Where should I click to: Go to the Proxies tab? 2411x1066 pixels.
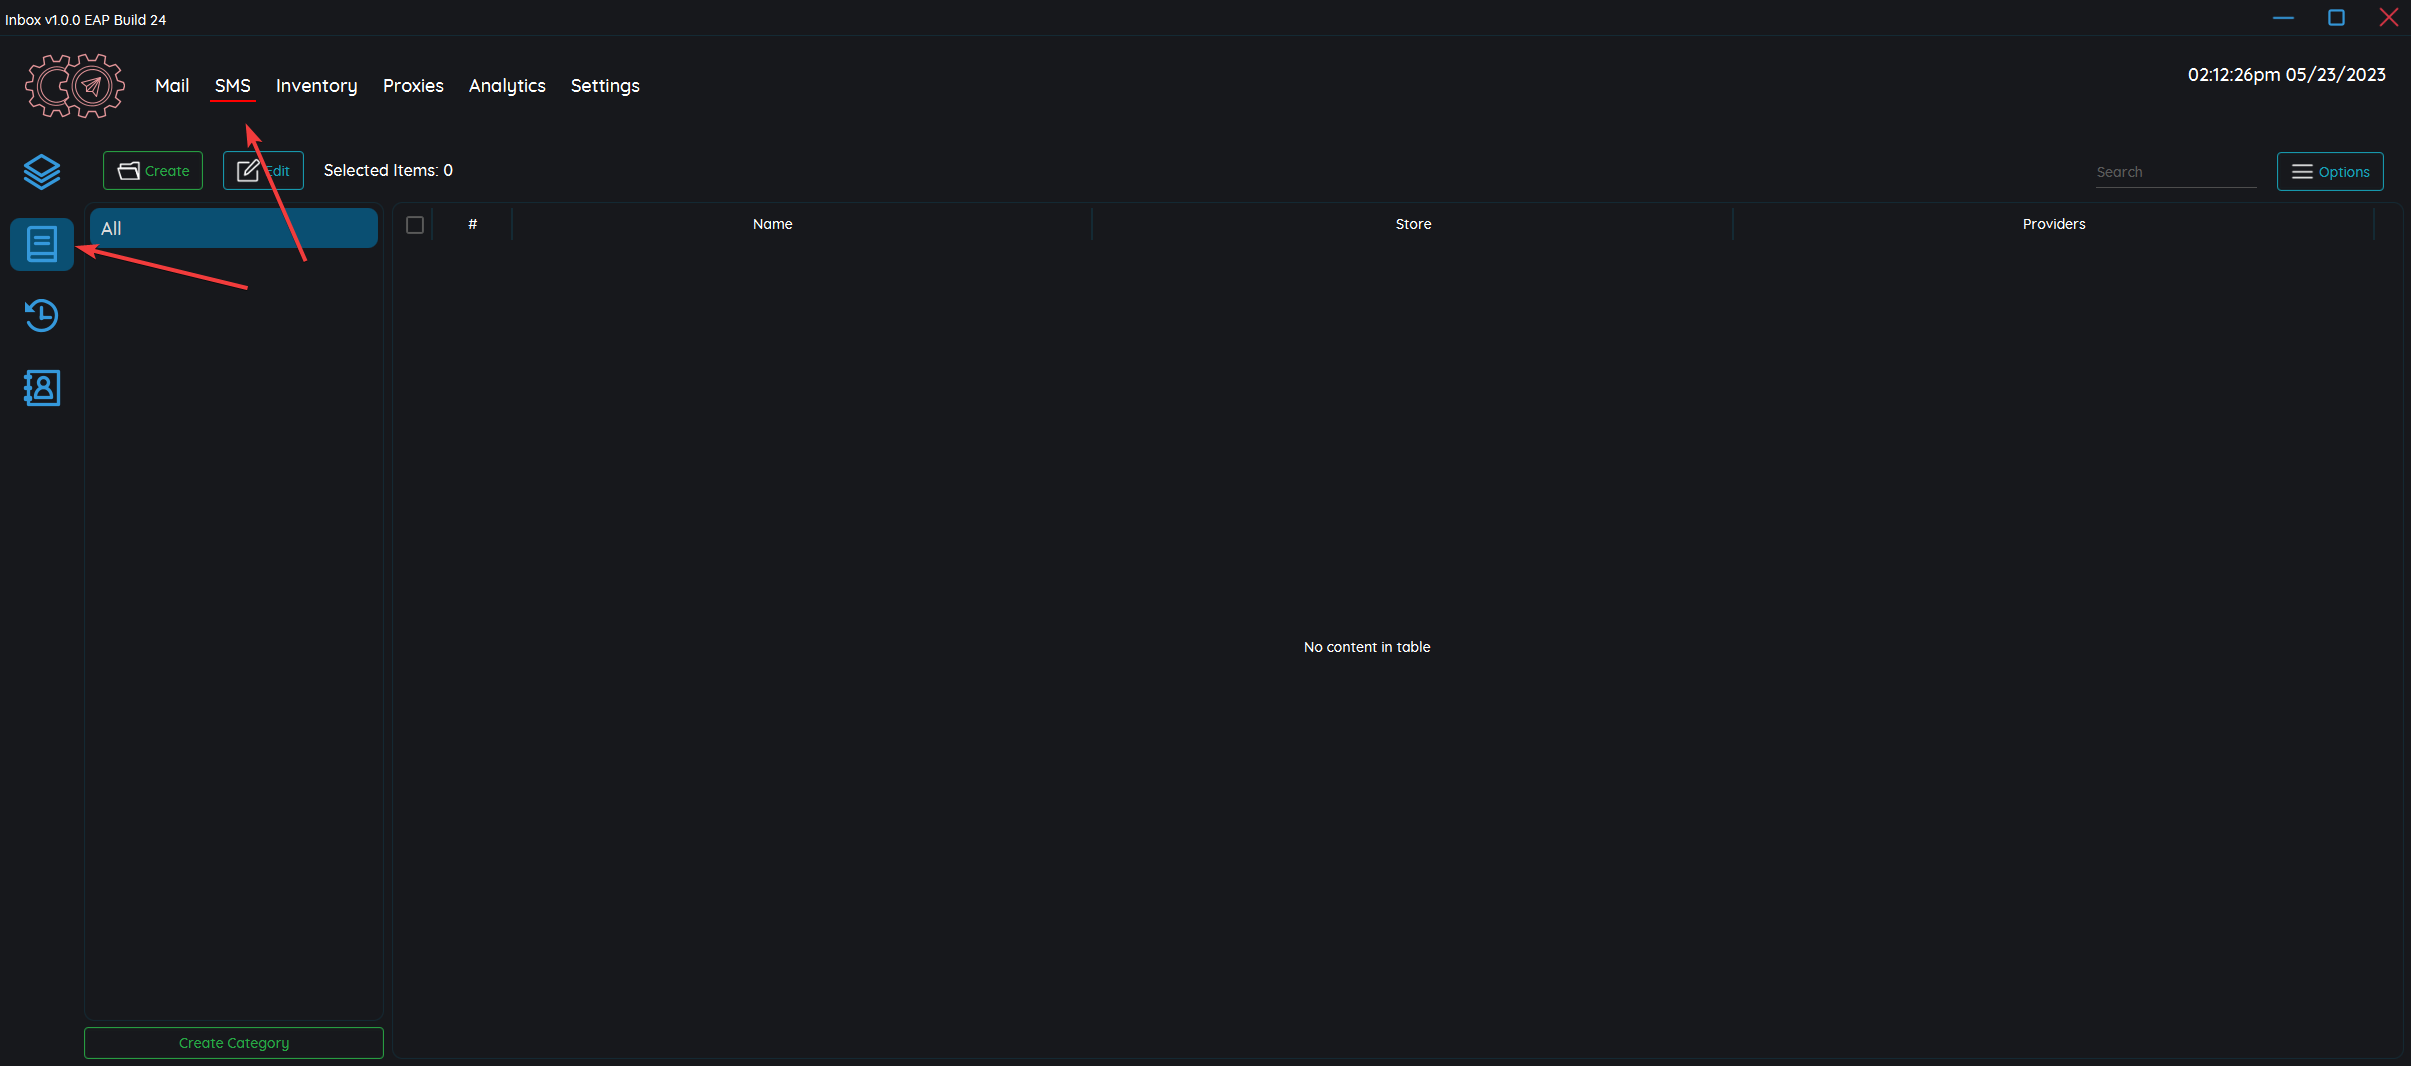point(413,86)
